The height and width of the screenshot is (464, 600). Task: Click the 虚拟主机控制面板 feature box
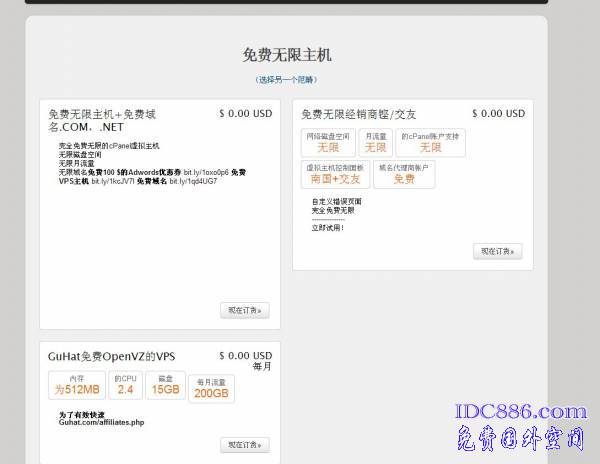334,174
